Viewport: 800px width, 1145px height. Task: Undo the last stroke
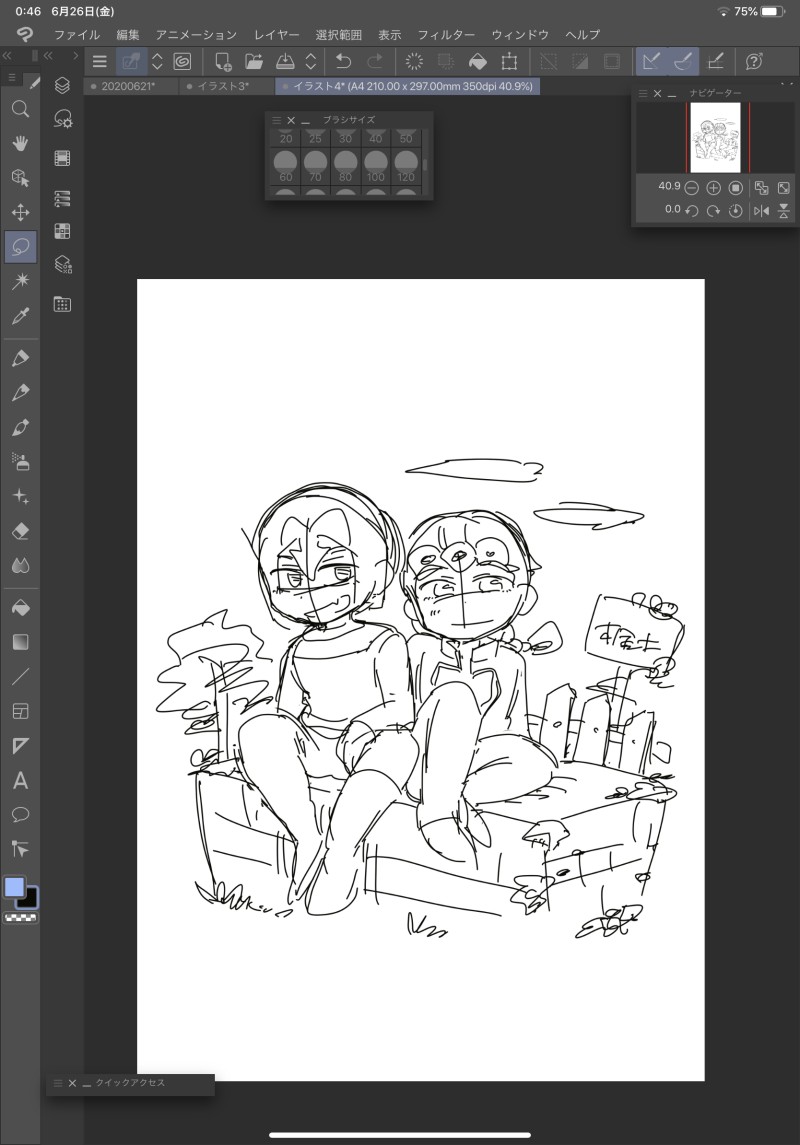pos(343,61)
